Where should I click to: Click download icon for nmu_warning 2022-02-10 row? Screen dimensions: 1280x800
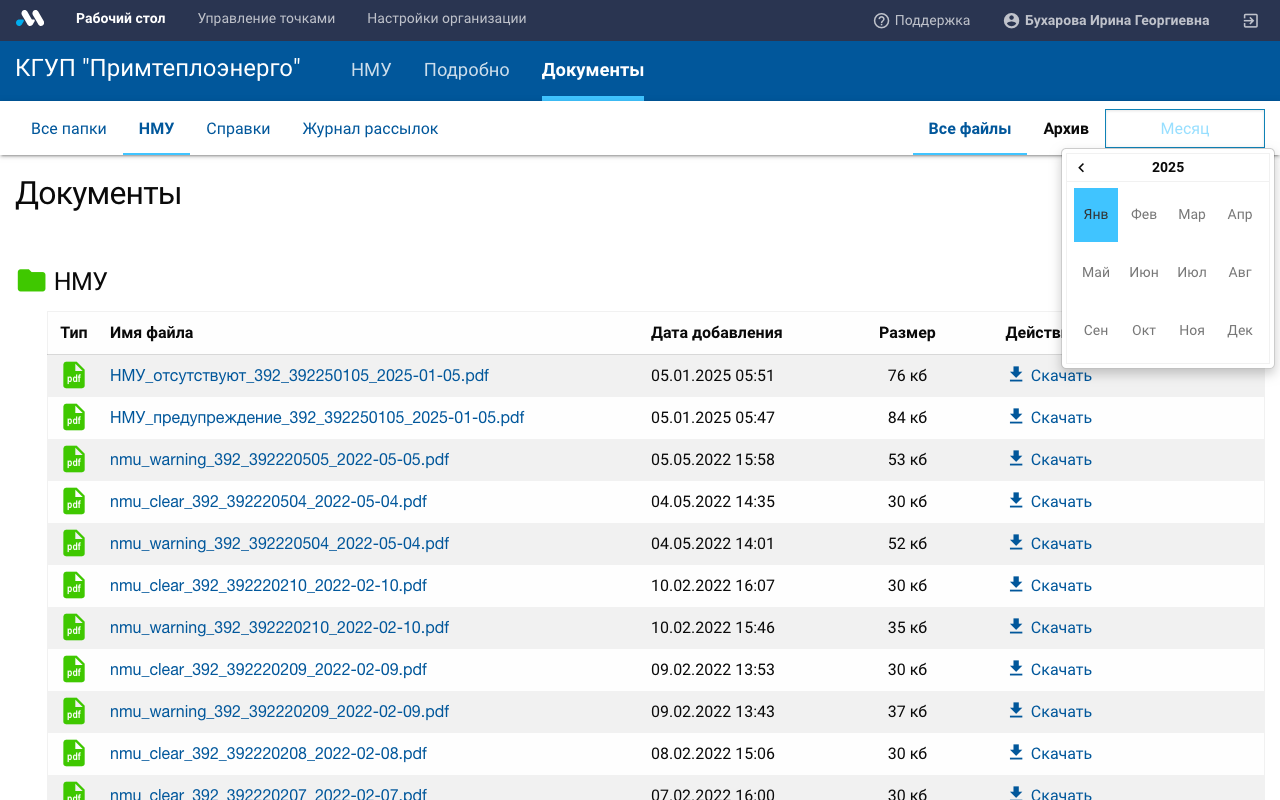pyautogui.click(x=1016, y=626)
